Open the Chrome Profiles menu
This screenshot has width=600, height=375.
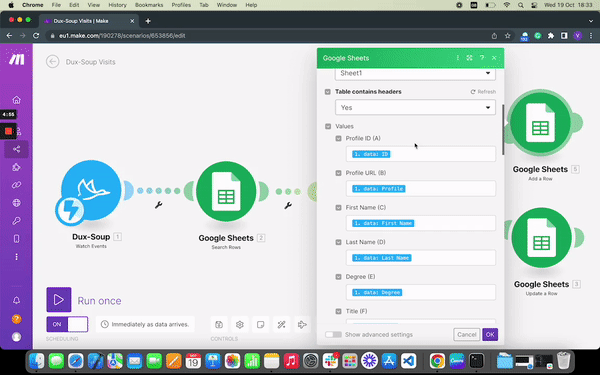[181, 5]
